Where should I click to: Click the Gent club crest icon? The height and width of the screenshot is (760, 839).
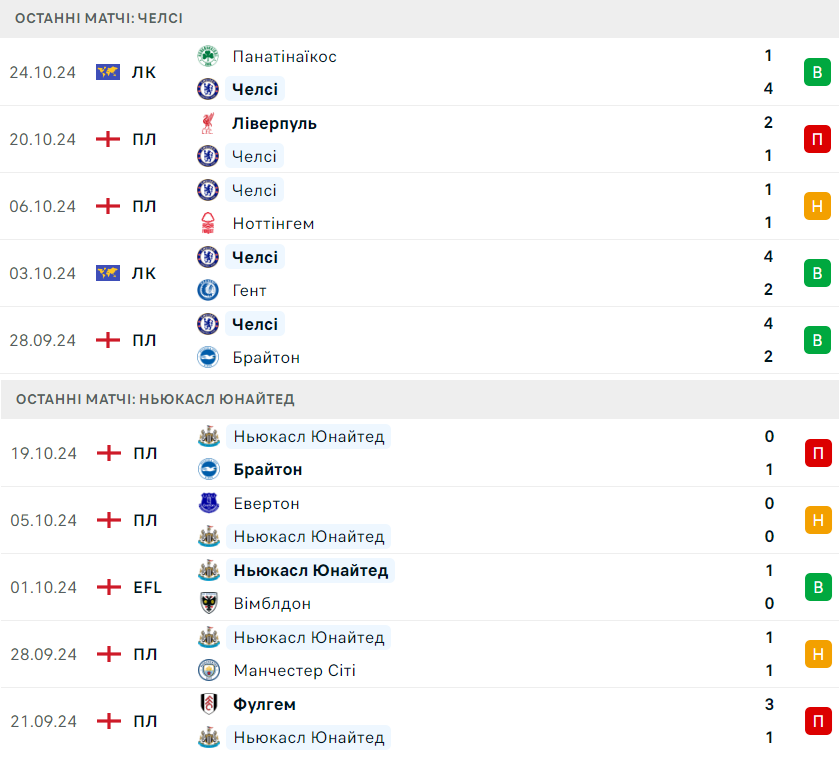click(x=208, y=290)
